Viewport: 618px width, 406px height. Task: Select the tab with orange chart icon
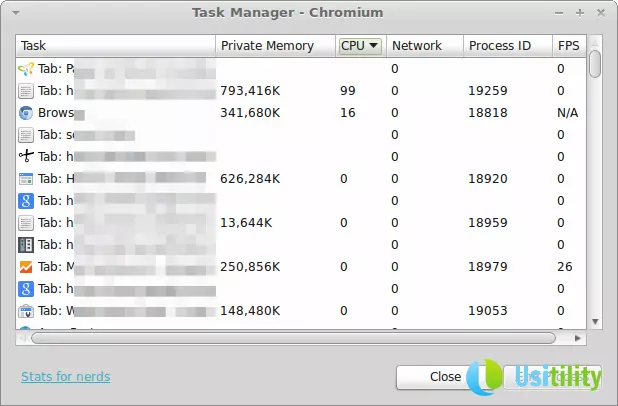[x=26, y=267]
